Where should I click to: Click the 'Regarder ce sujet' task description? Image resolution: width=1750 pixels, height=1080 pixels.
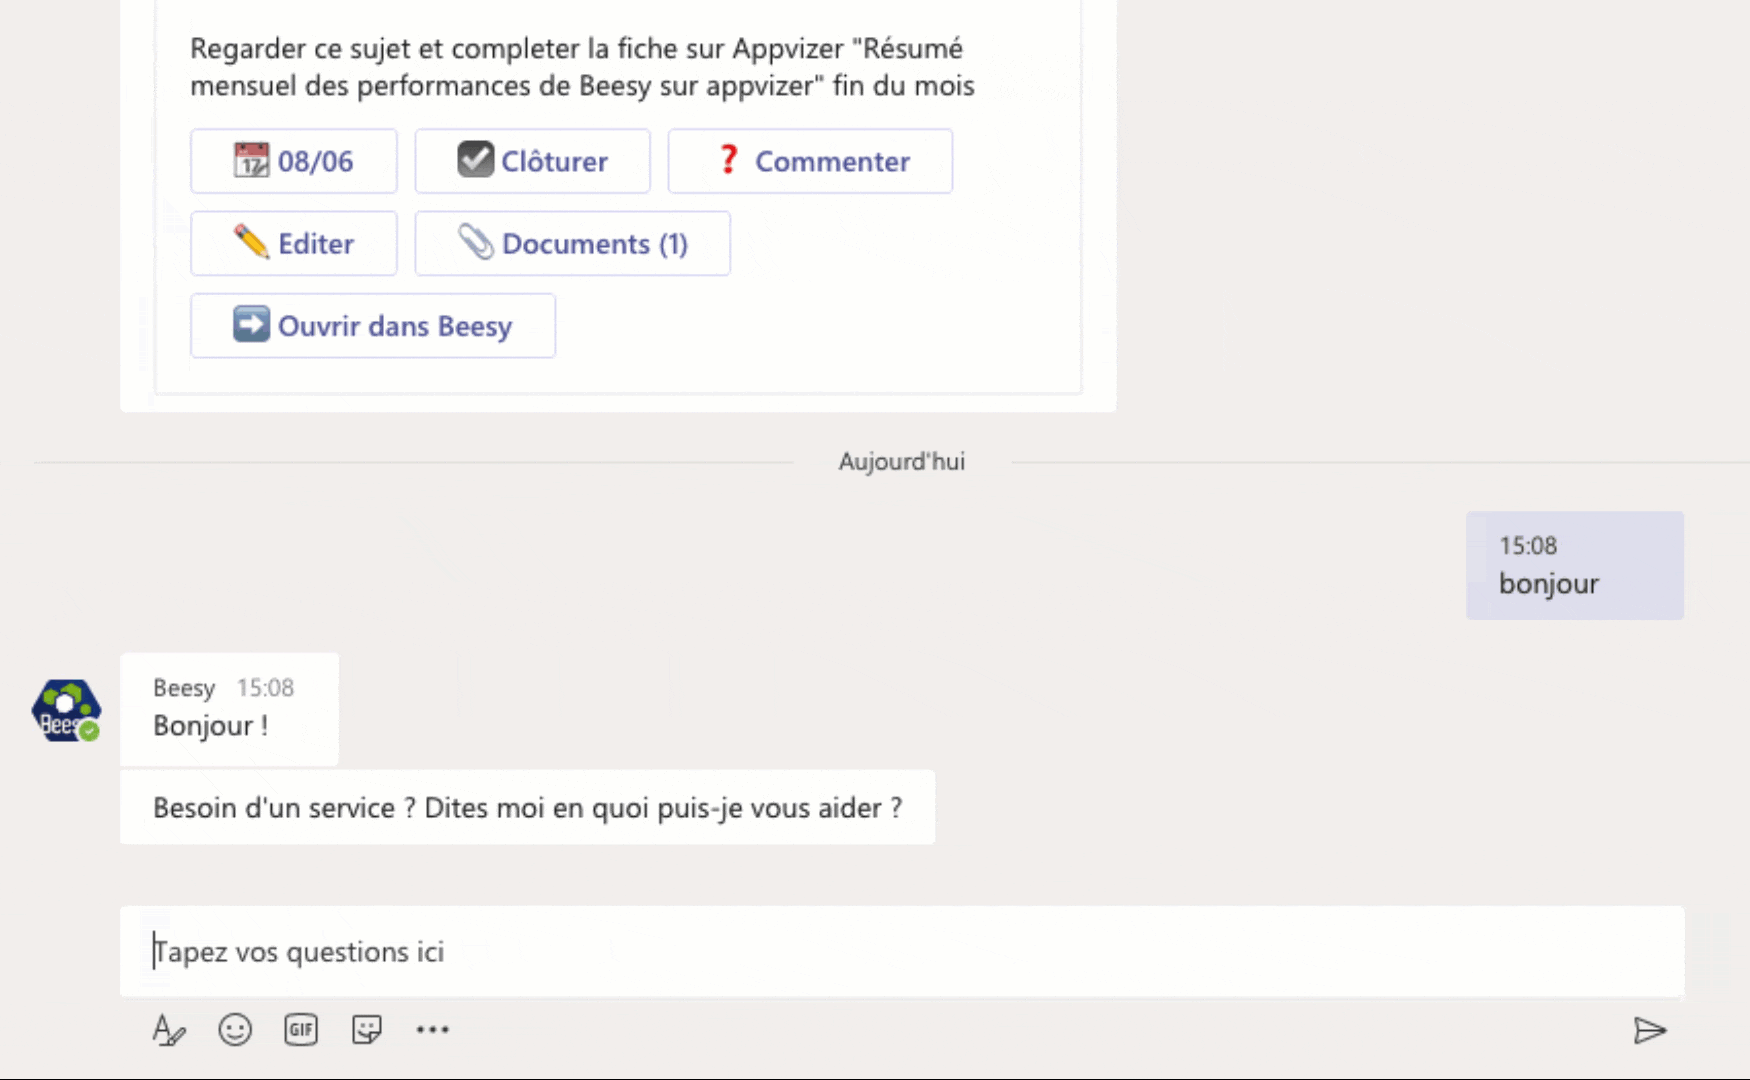point(582,67)
